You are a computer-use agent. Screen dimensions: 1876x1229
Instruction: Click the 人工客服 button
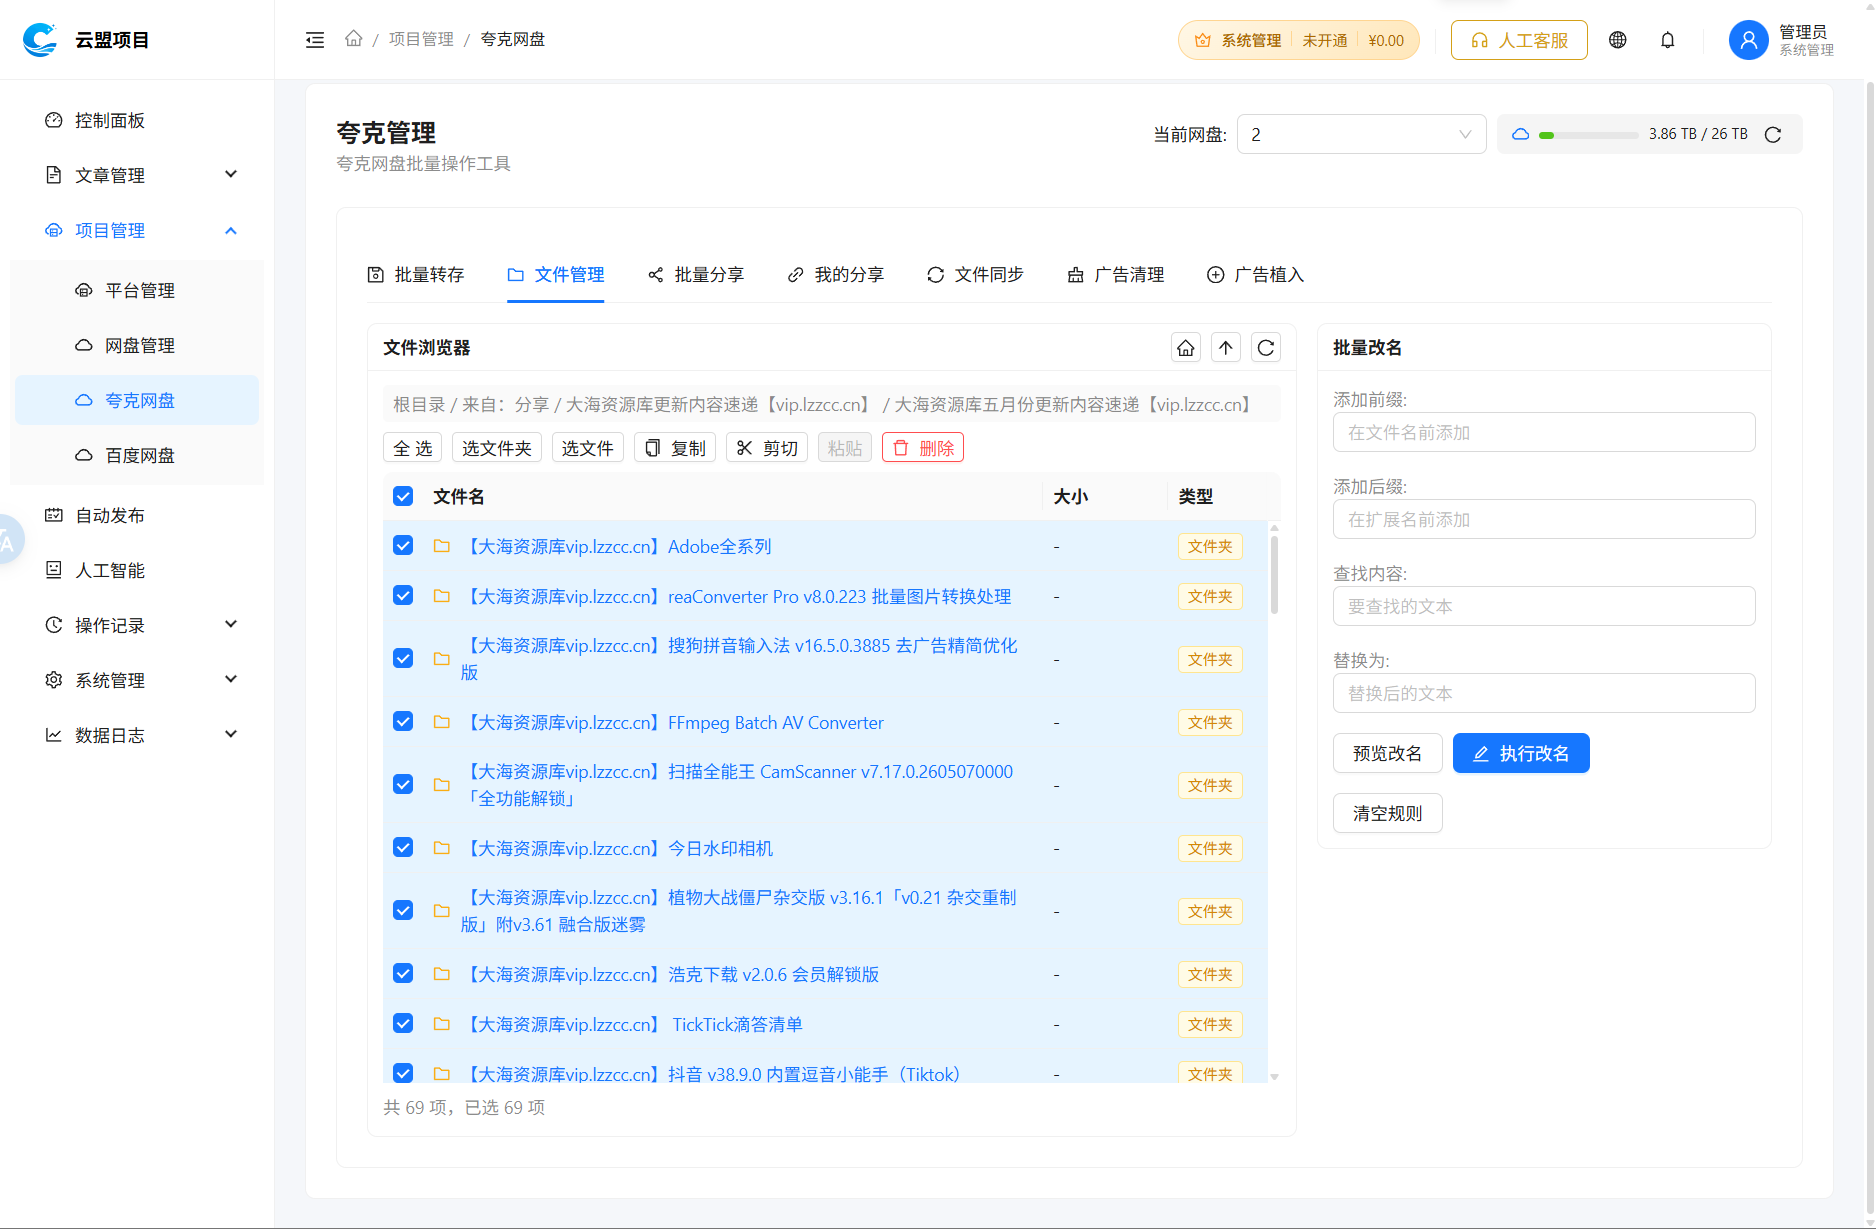coord(1519,40)
